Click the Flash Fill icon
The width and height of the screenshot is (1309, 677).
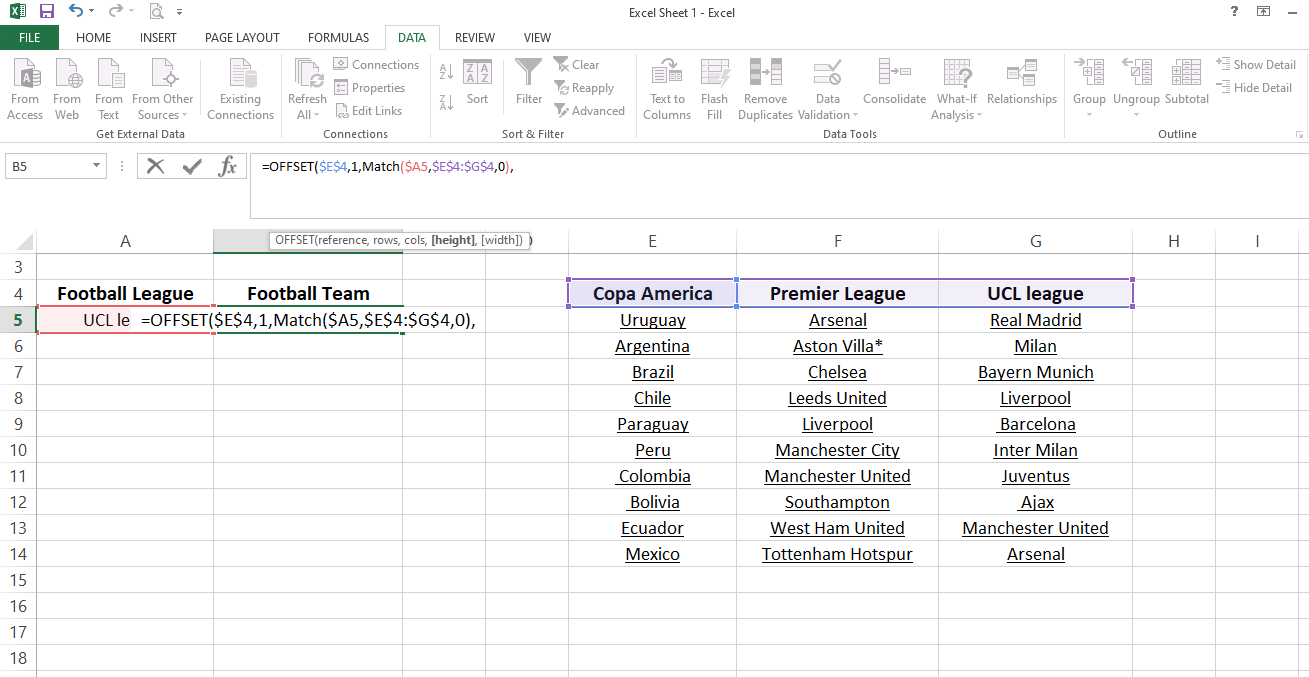pos(714,76)
